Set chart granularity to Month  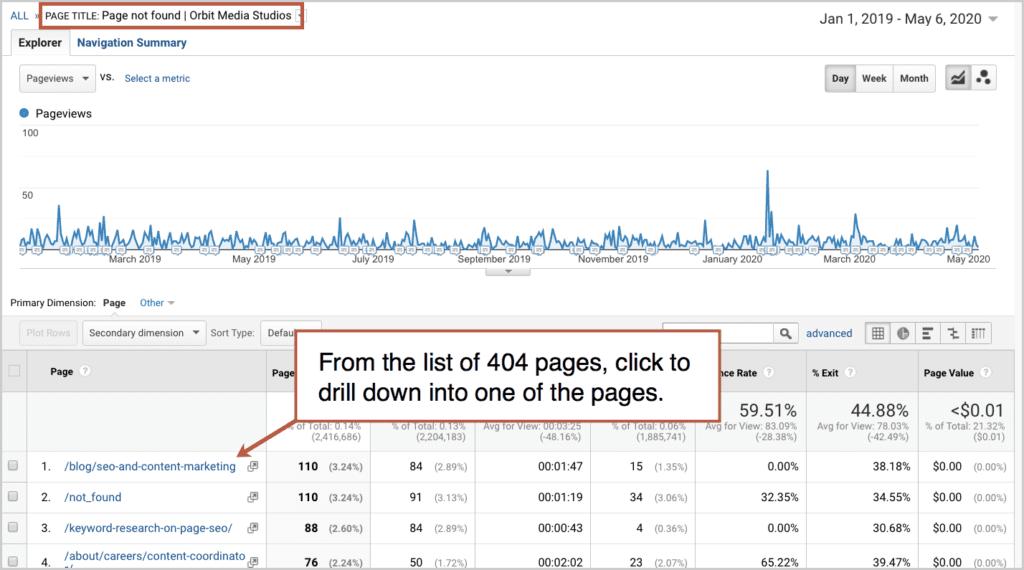pyautogui.click(x=914, y=78)
